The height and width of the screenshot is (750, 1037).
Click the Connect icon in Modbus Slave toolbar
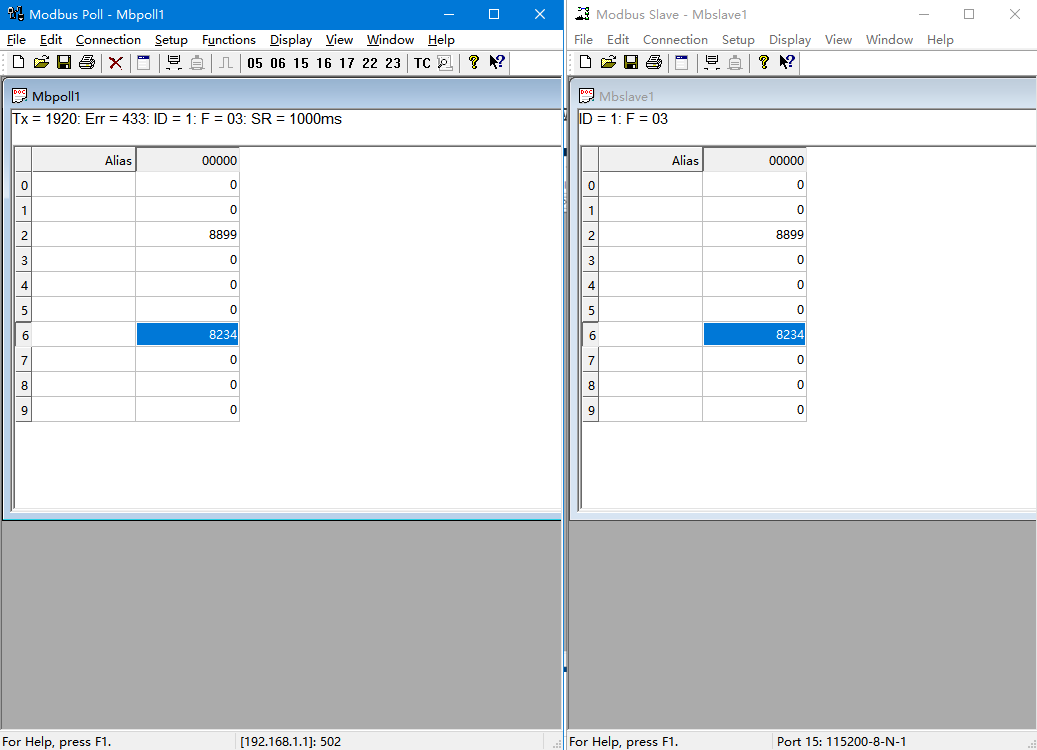click(713, 63)
